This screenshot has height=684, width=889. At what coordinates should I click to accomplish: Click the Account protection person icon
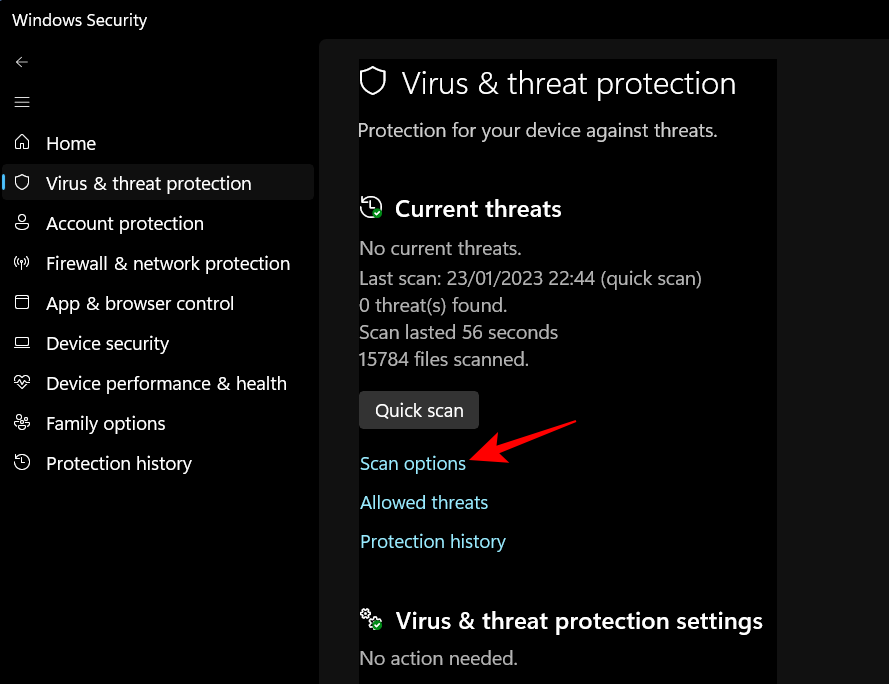[22, 223]
